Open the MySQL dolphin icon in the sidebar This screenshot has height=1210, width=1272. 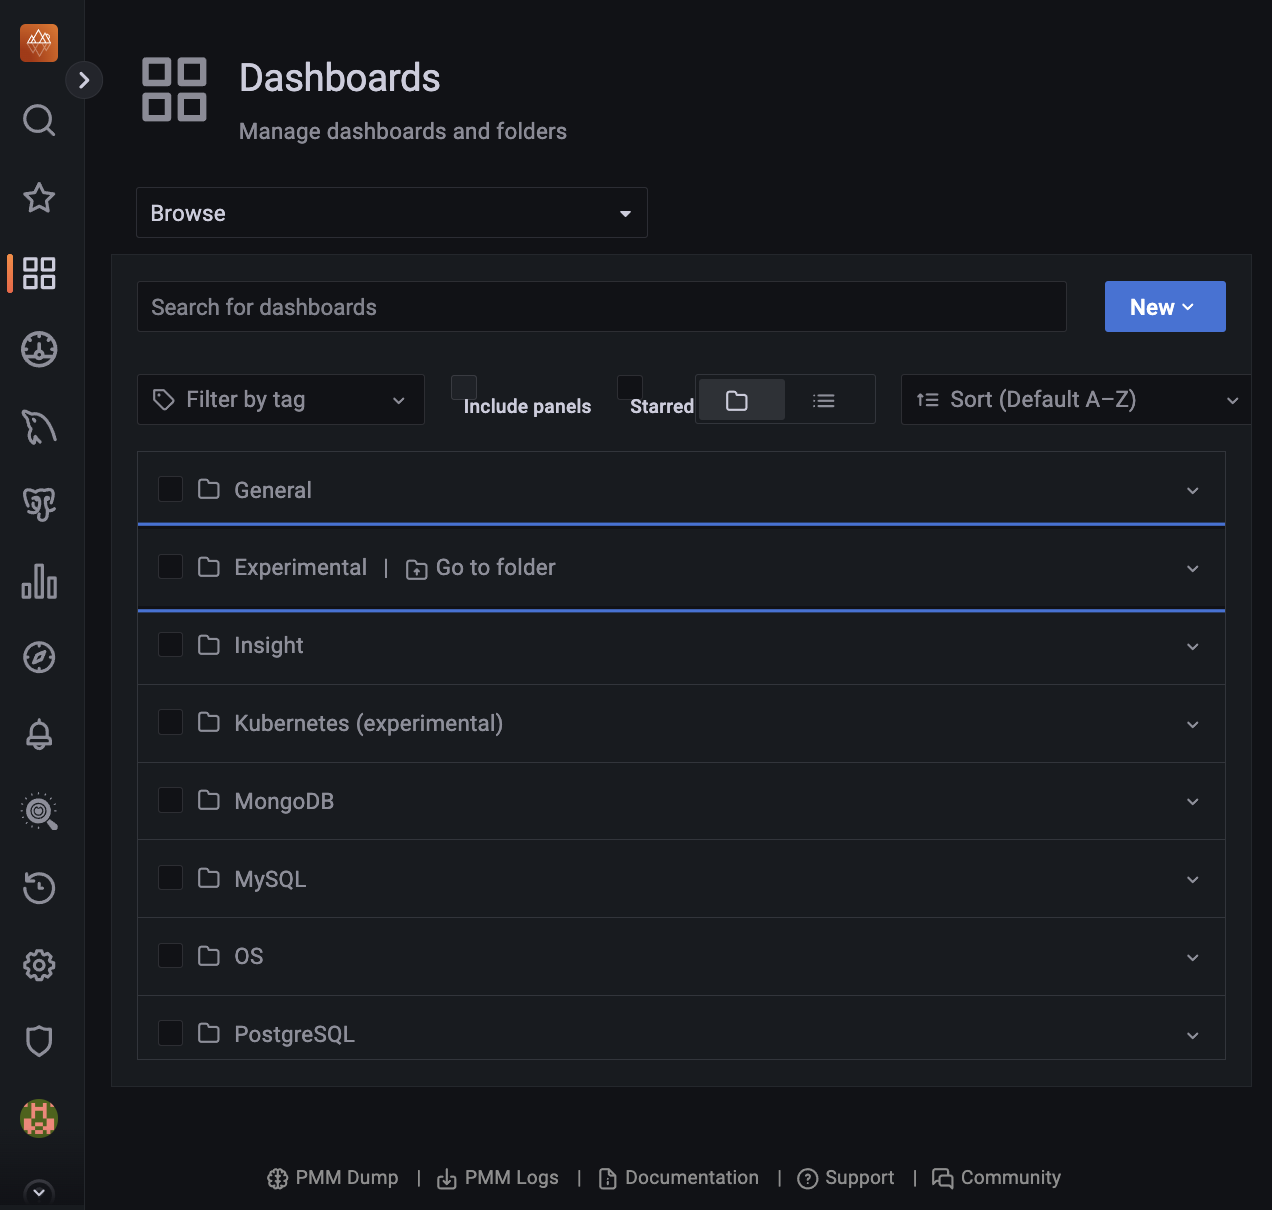point(39,427)
